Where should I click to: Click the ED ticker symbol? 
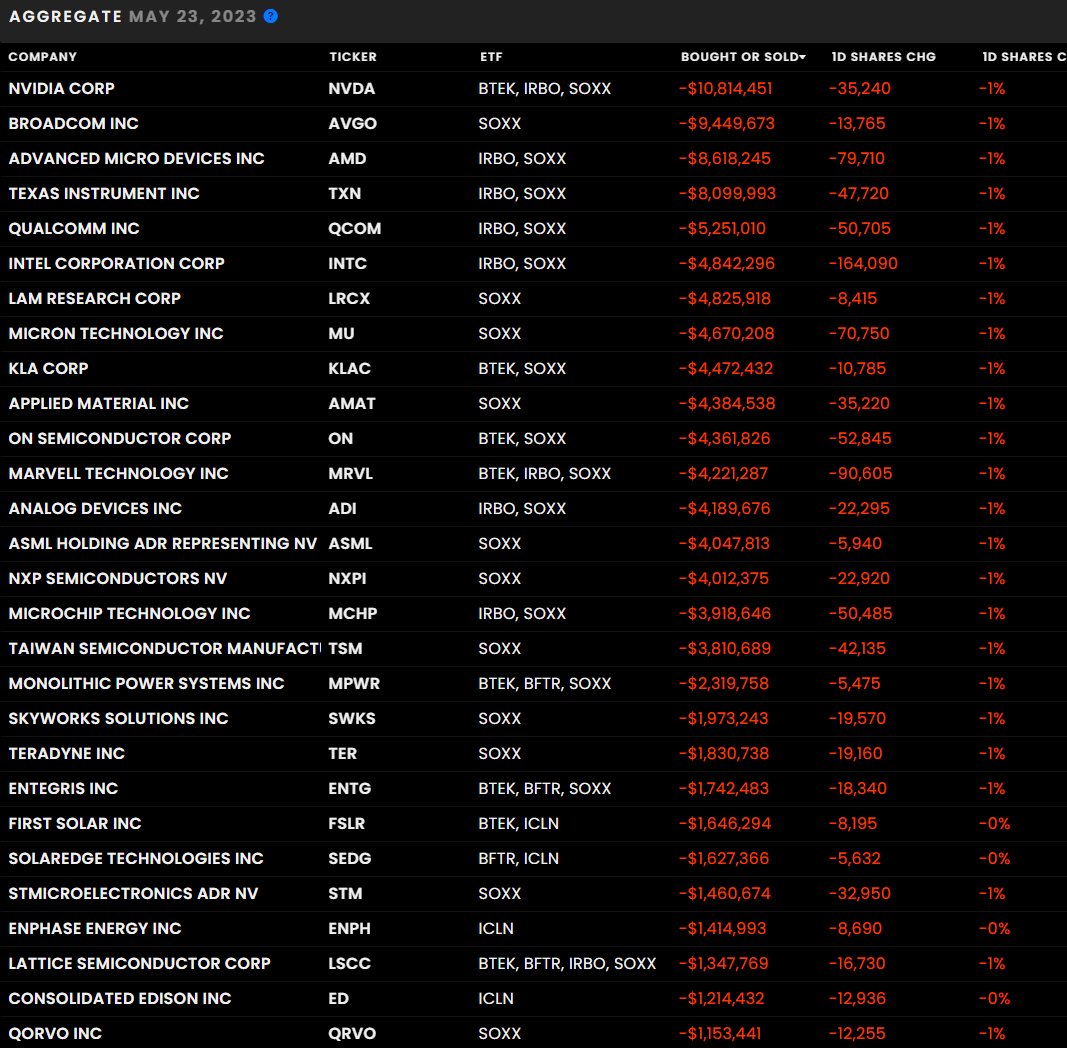pyautogui.click(x=338, y=998)
